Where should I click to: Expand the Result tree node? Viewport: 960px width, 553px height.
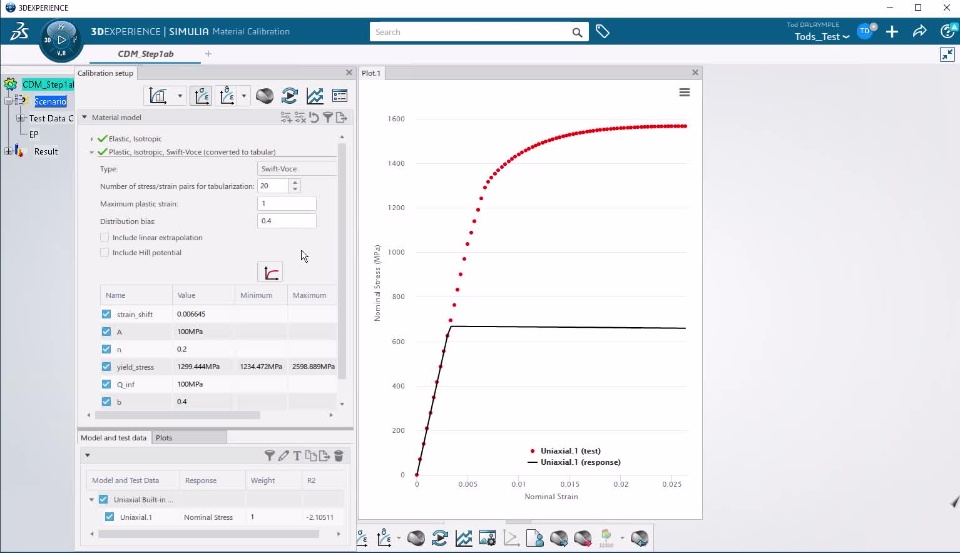coord(7,151)
